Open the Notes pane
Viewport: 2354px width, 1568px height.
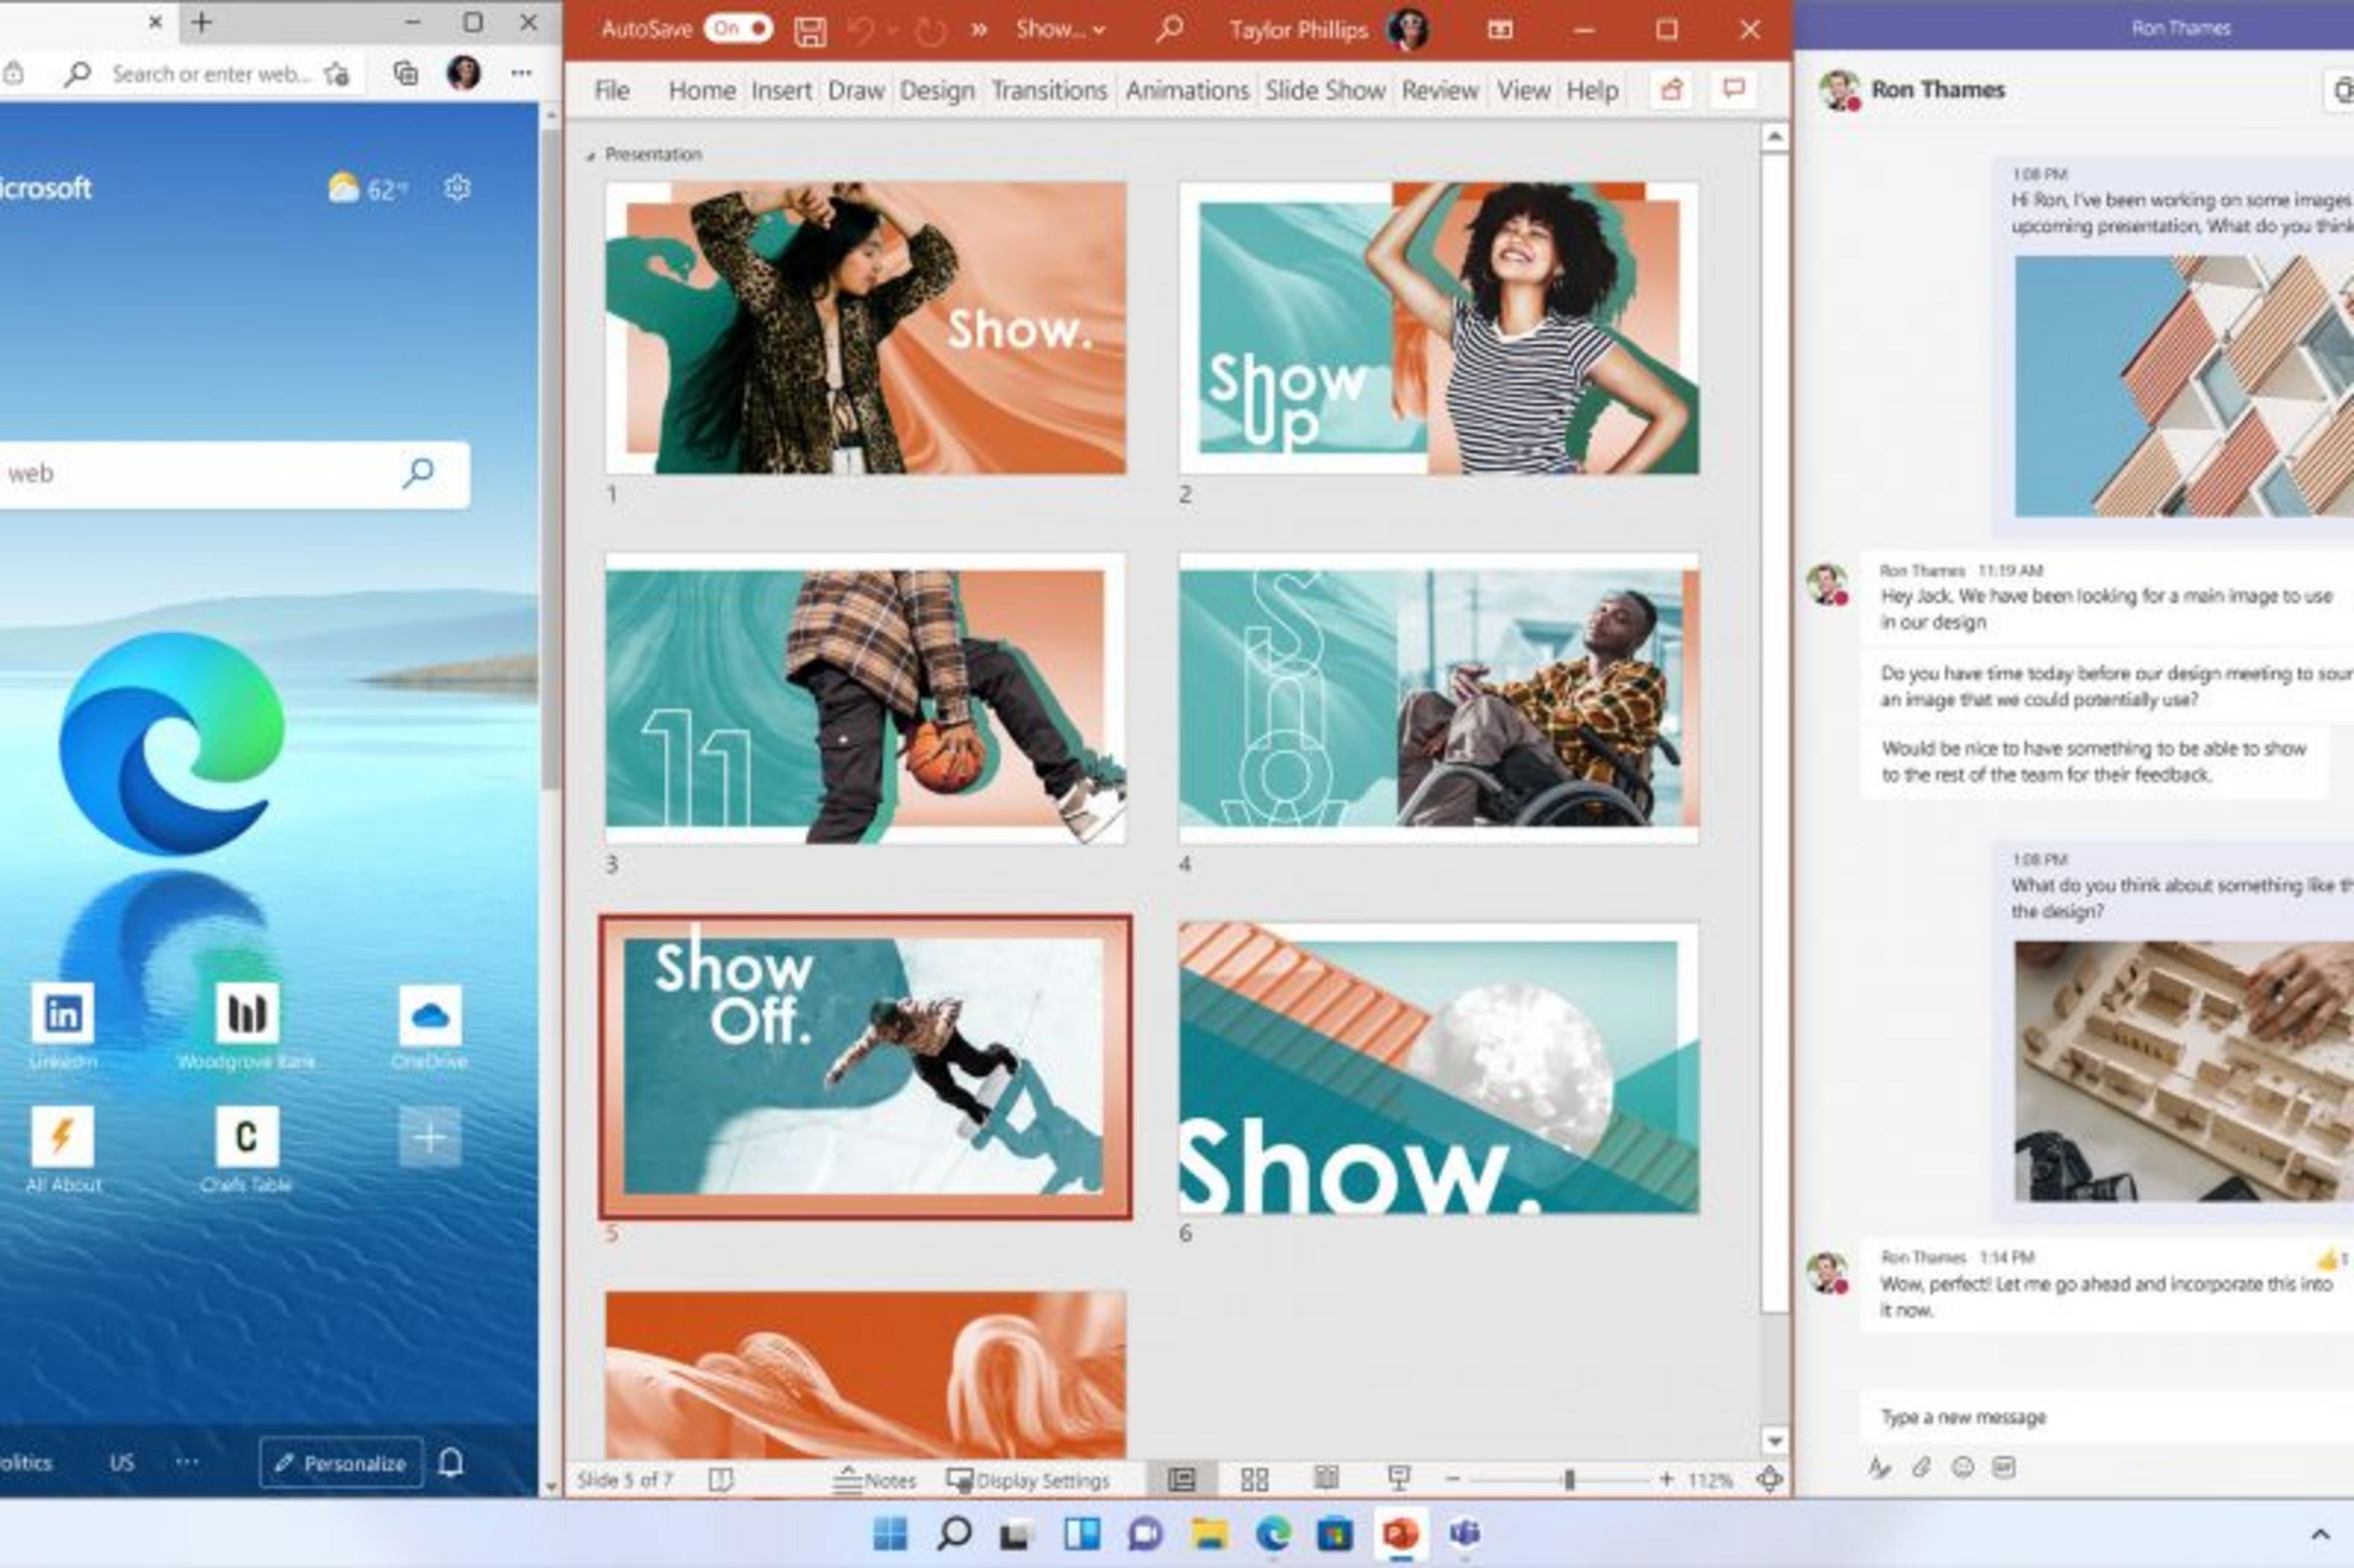[875, 1480]
